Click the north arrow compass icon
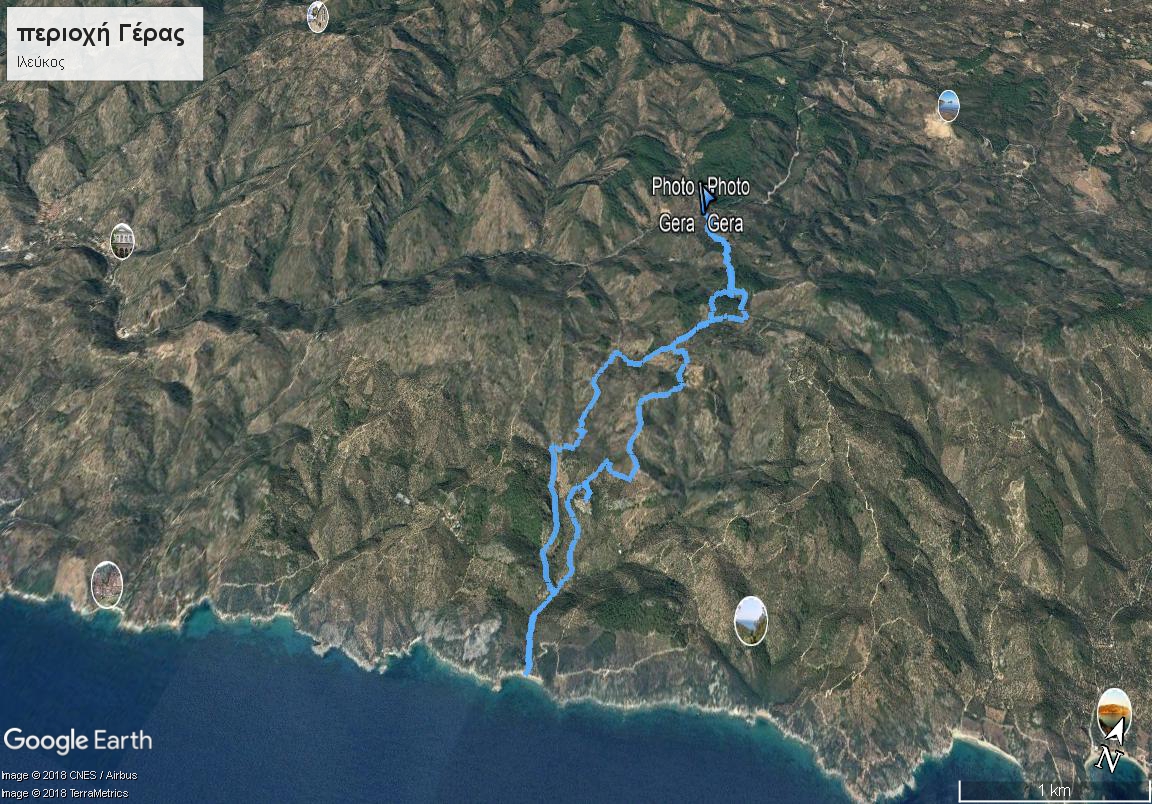 coord(1111,746)
